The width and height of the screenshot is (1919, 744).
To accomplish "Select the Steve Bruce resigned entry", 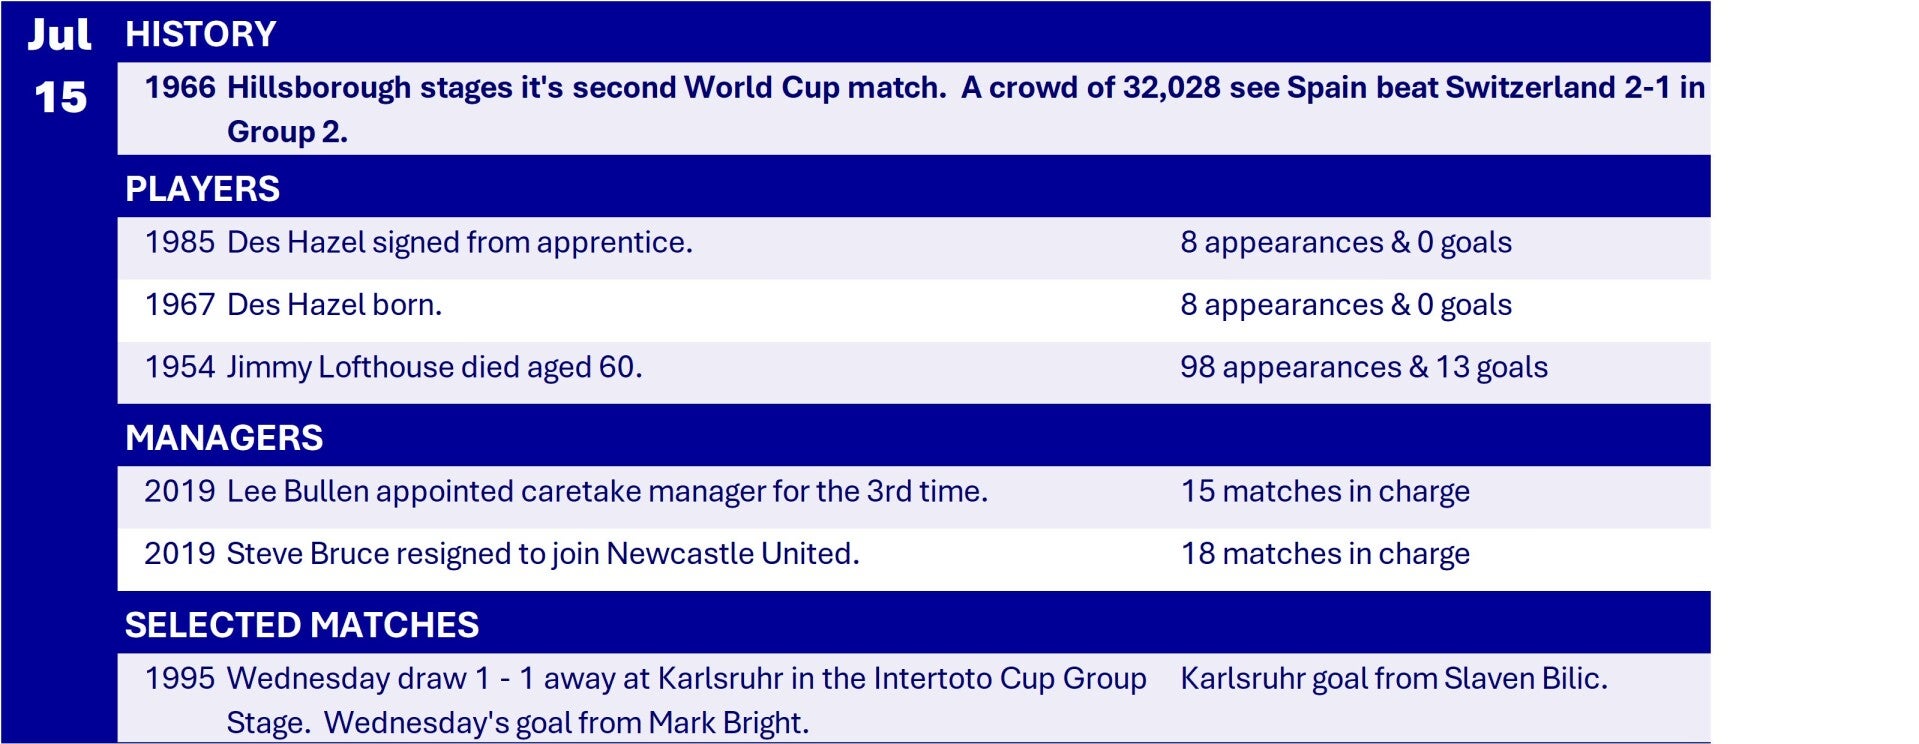I will [542, 554].
